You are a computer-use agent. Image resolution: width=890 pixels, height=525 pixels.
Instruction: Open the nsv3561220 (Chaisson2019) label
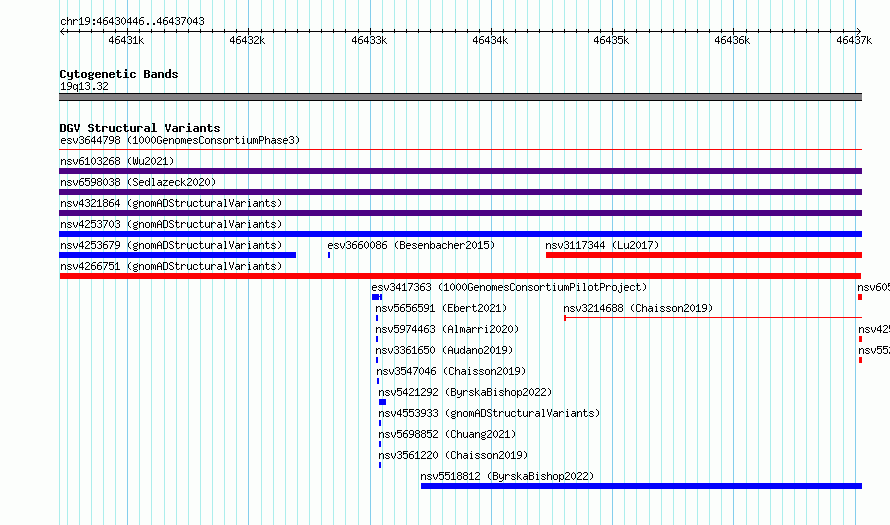454,455
